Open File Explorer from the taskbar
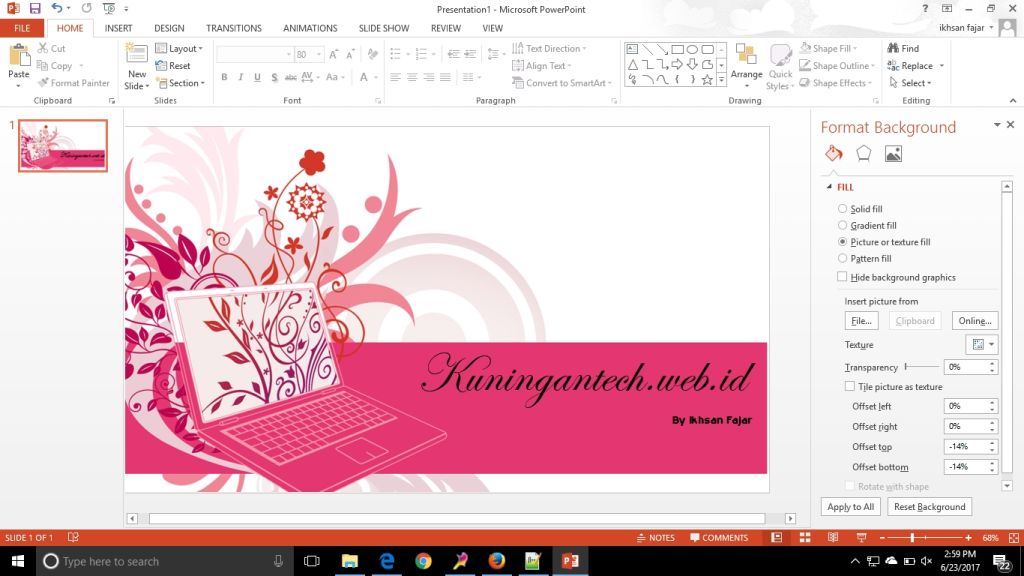 350,561
